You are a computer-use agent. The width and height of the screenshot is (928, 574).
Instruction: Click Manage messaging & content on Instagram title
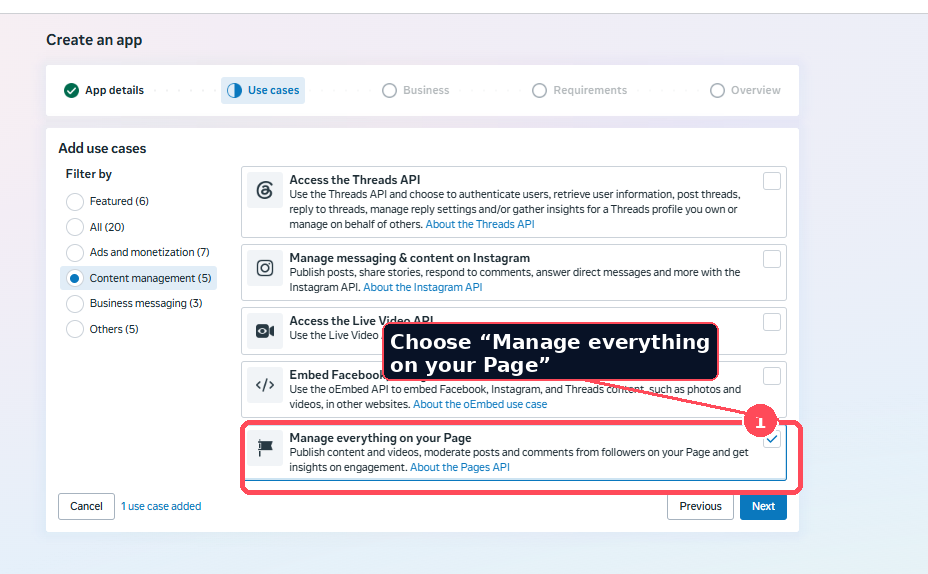tap(410, 258)
